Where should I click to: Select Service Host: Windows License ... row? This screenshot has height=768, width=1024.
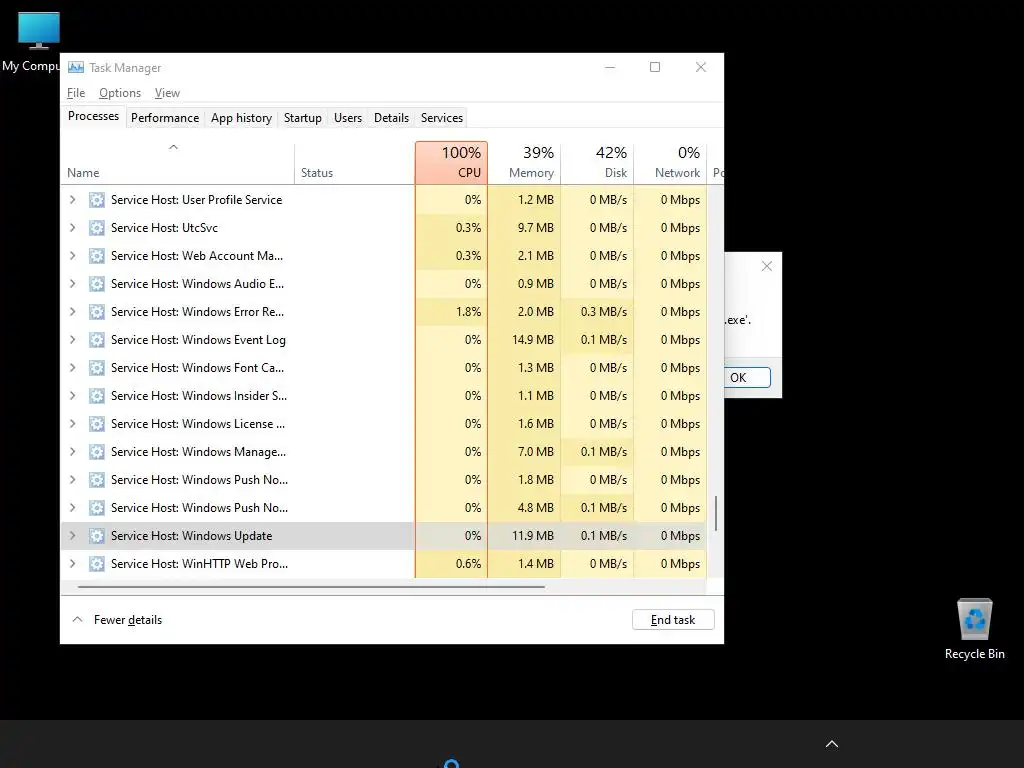click(383, 424)
